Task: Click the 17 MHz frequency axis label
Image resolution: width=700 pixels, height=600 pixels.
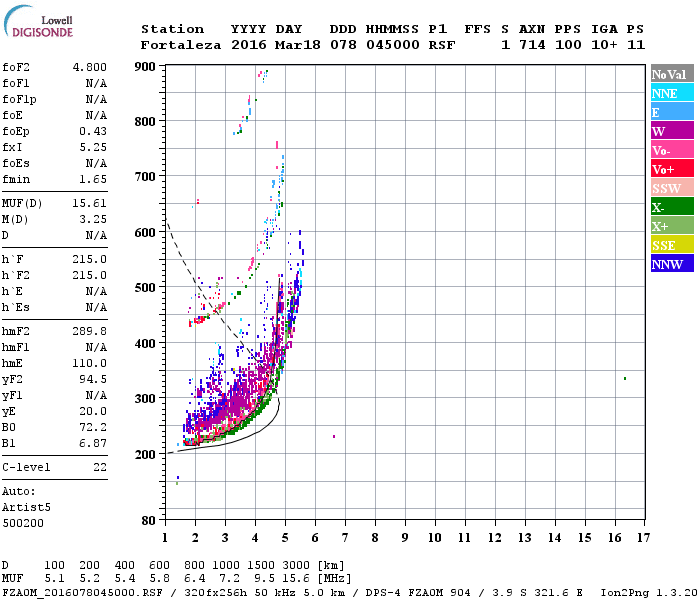Action: pyautogui.click(x=644, y=538)
